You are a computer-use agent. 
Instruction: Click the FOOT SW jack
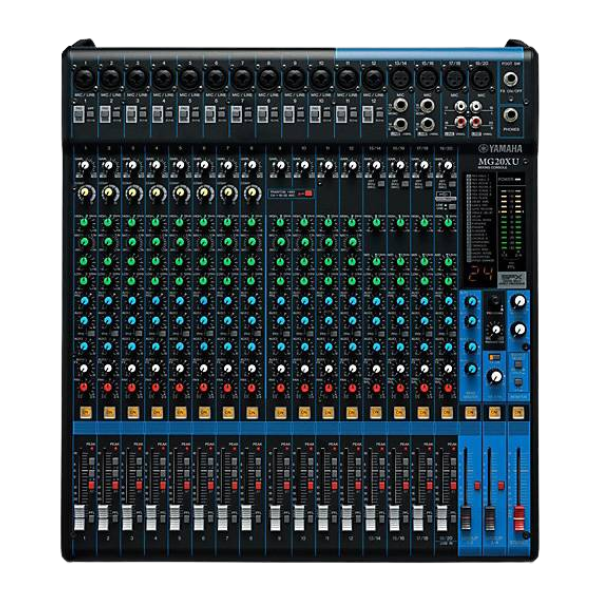point(511,78)
